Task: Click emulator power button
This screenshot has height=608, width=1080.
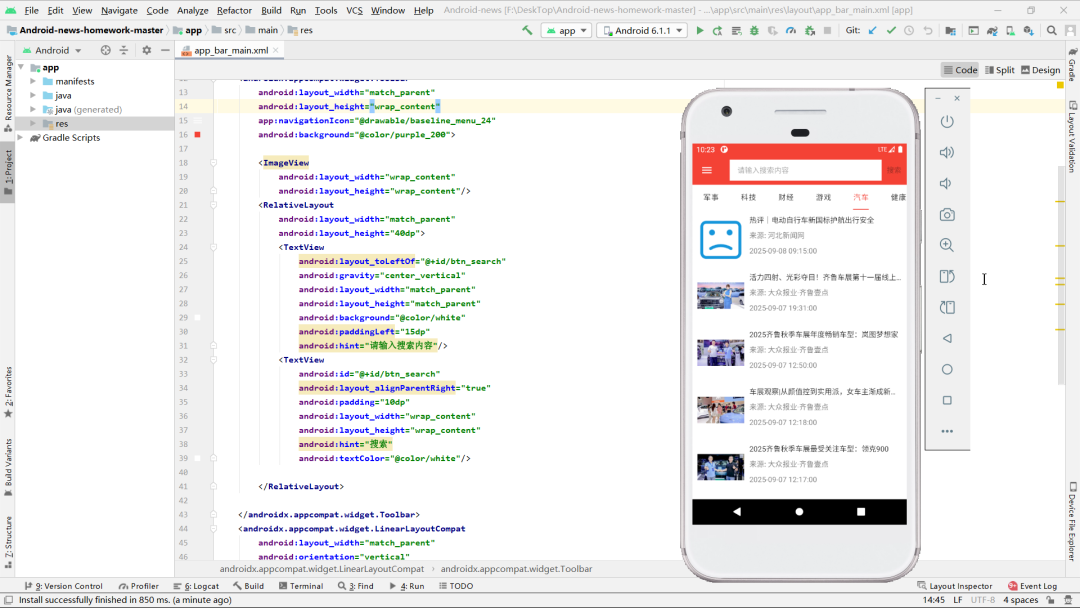Action: [947, 121]
